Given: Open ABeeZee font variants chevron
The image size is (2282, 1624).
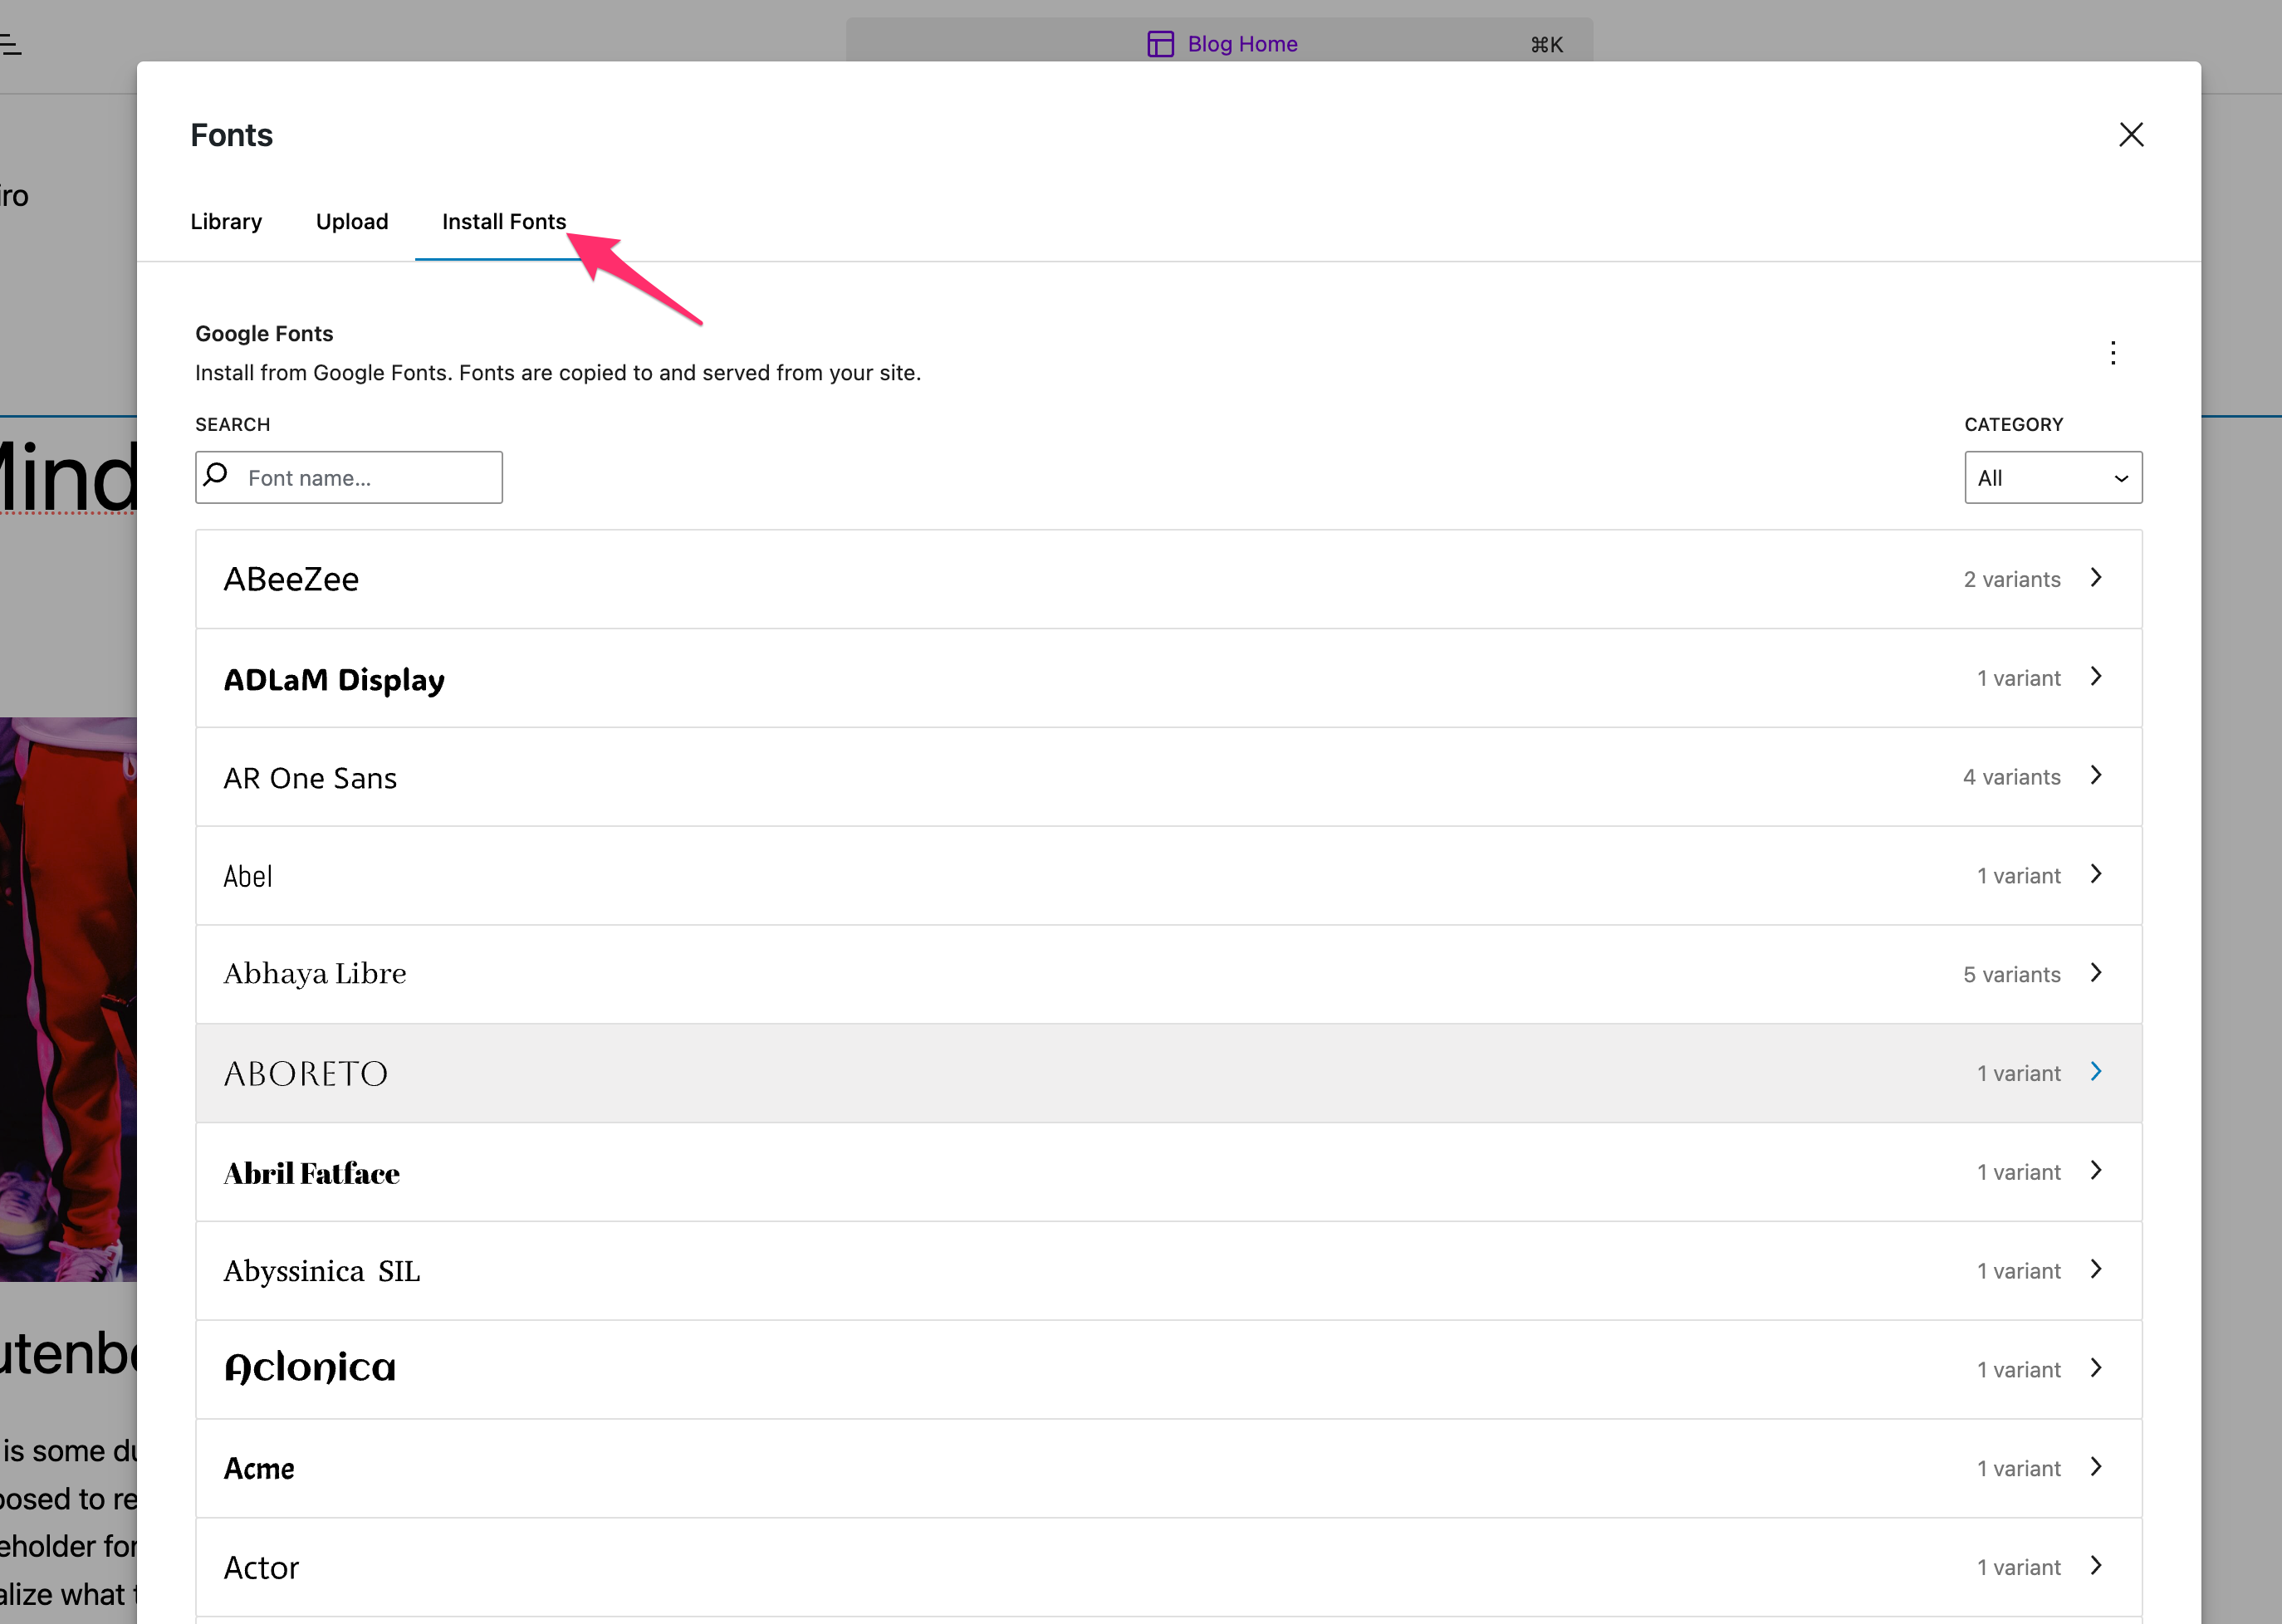Looking at the screenshot, I should tap(2095, 578).
